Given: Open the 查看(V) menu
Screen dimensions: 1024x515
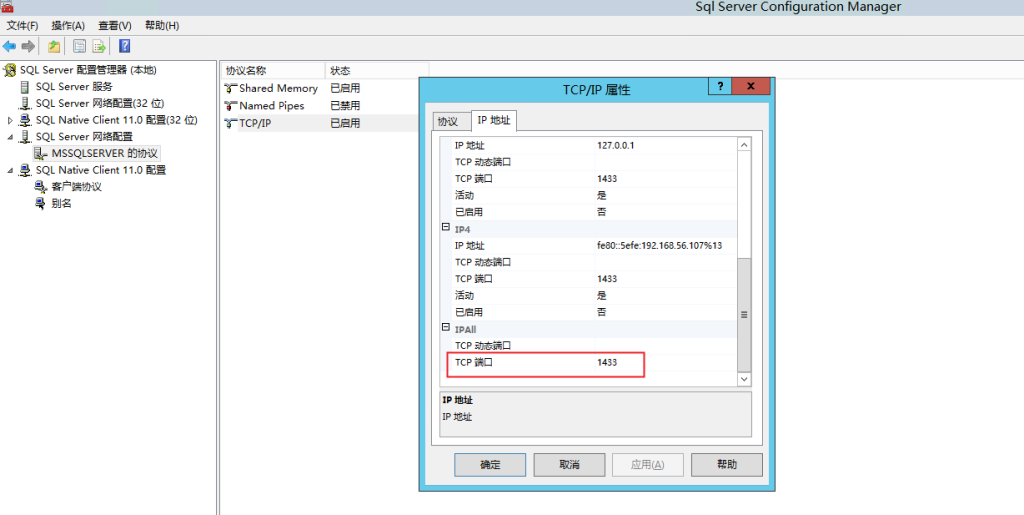Looking at the screenshot, I should coord(115,25).
